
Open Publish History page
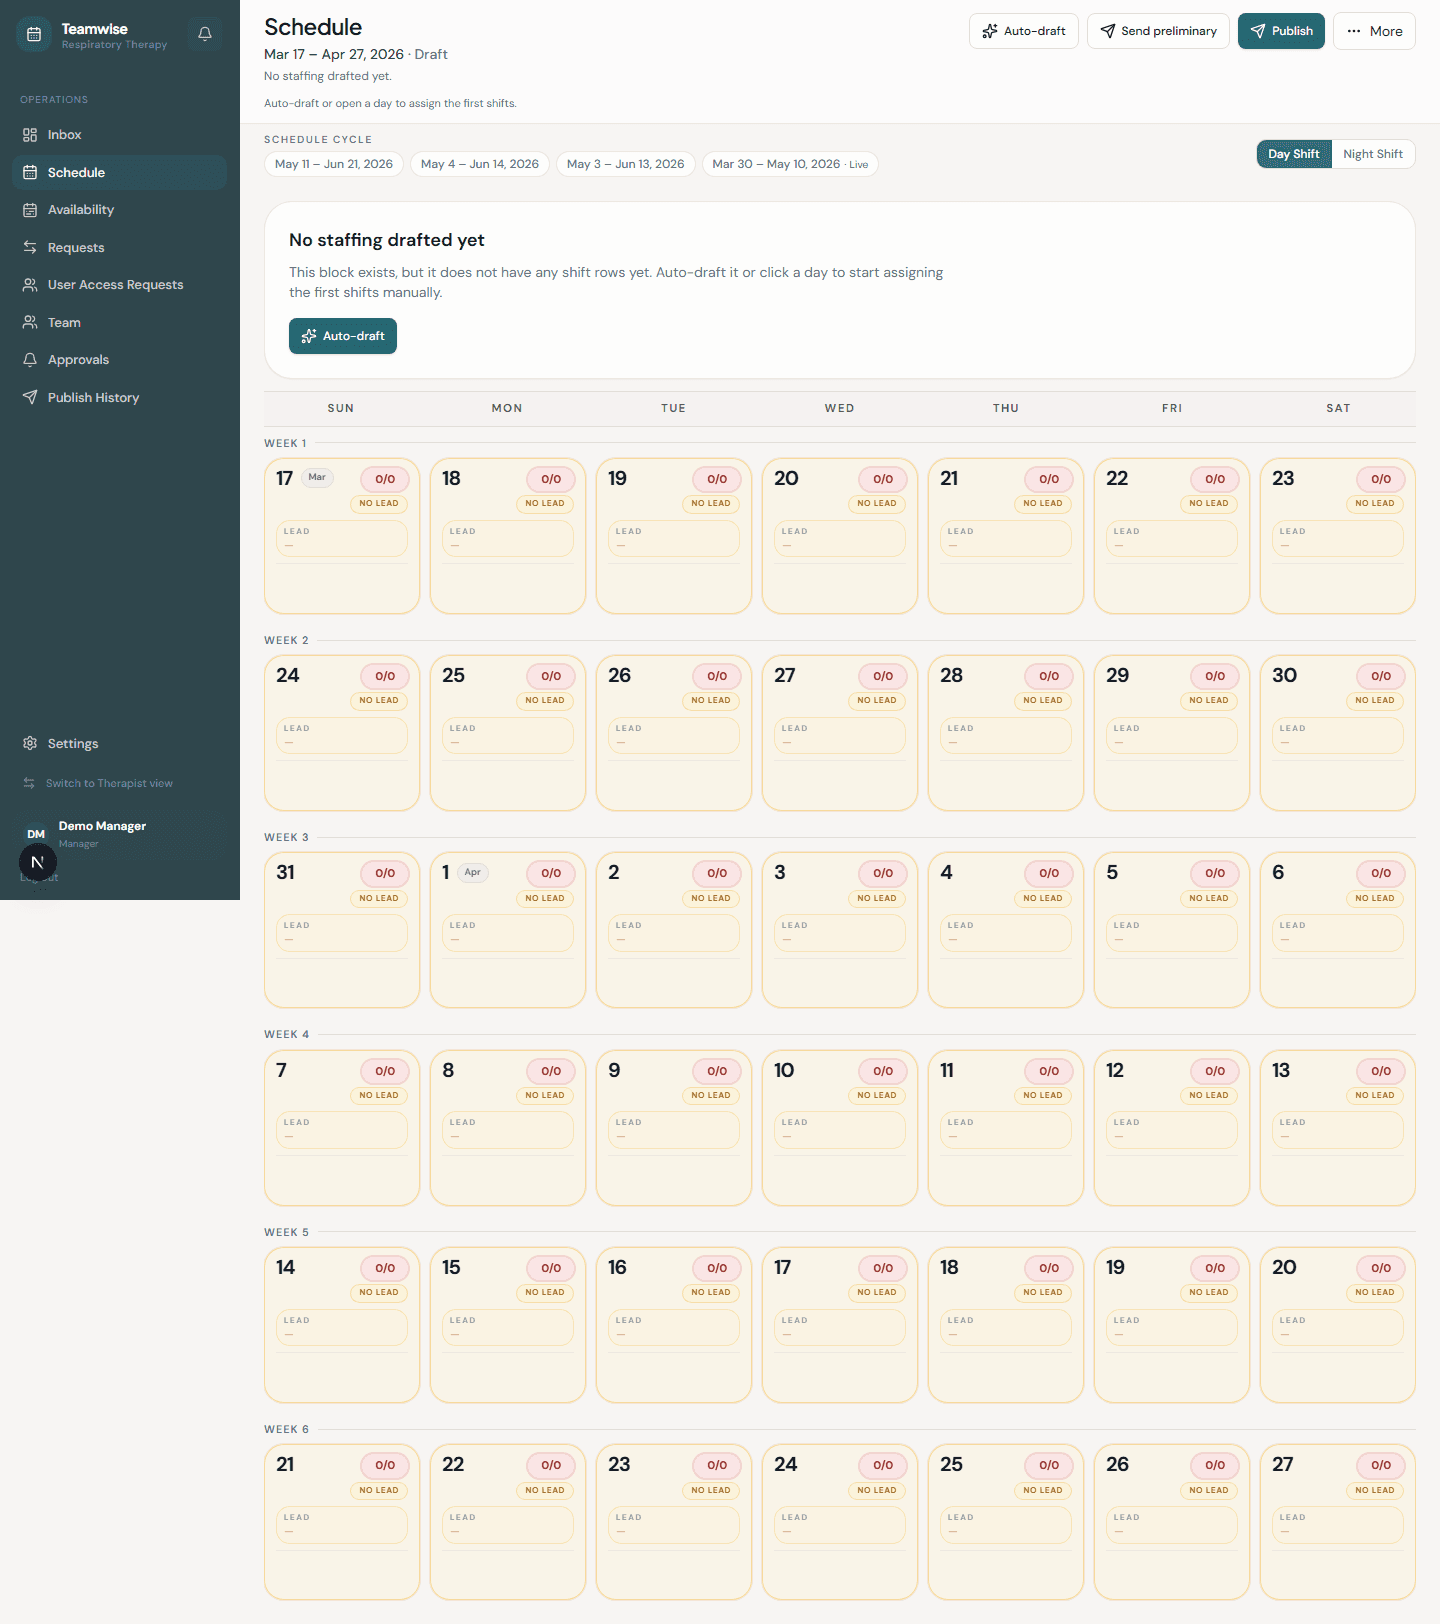[x=119, y=397]
